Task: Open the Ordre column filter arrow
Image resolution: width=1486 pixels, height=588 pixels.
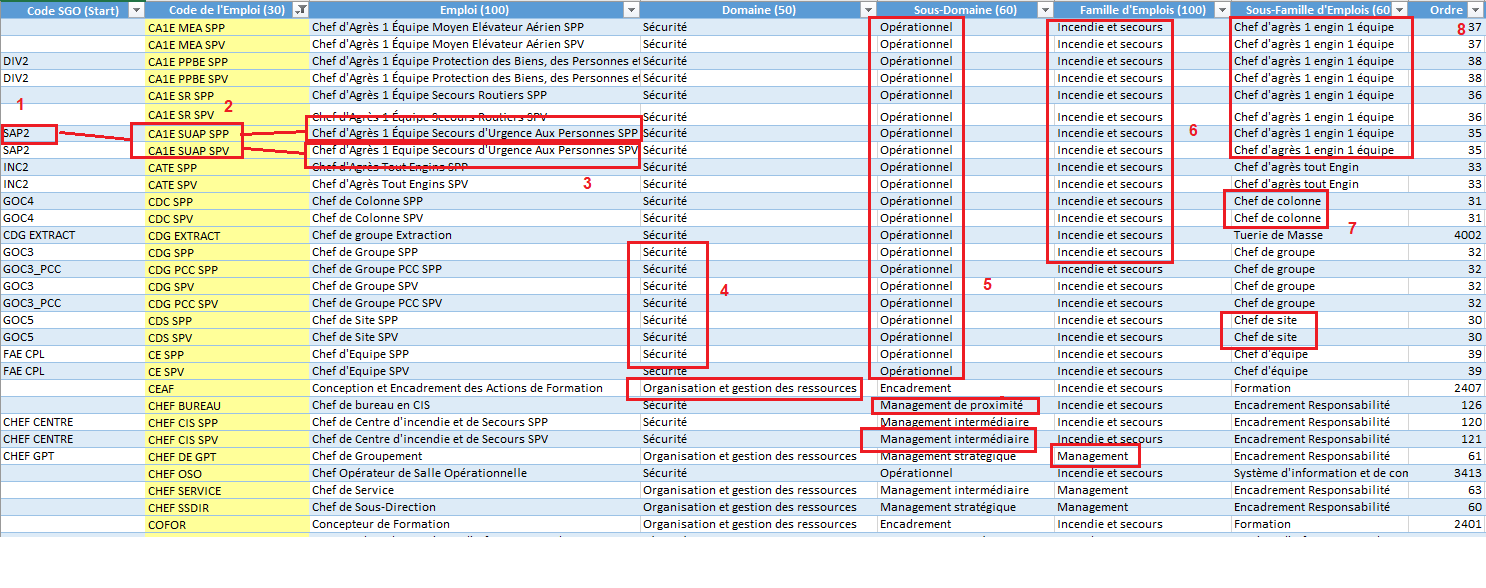Action: pos(1475,10)
